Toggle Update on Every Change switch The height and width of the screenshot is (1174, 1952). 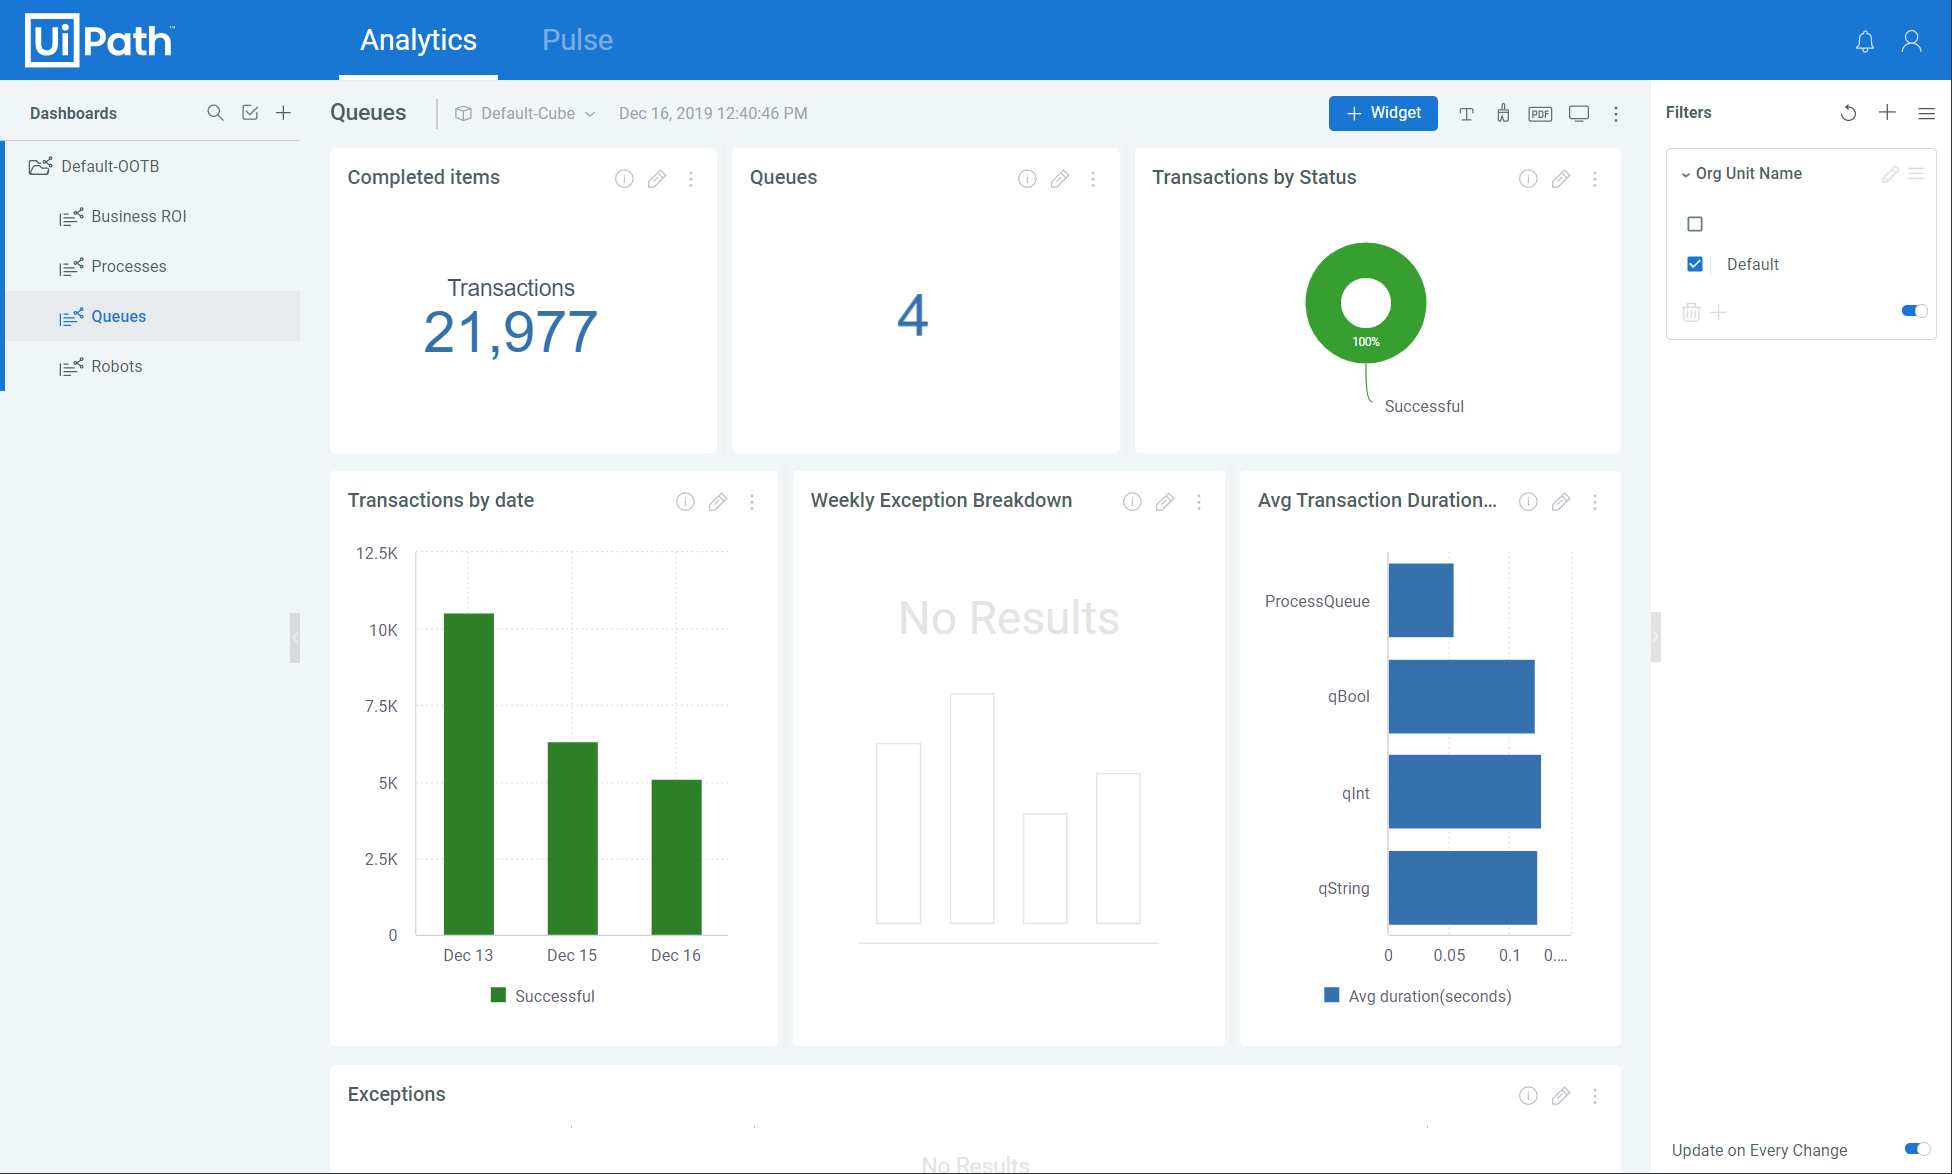(1916, 1149)
